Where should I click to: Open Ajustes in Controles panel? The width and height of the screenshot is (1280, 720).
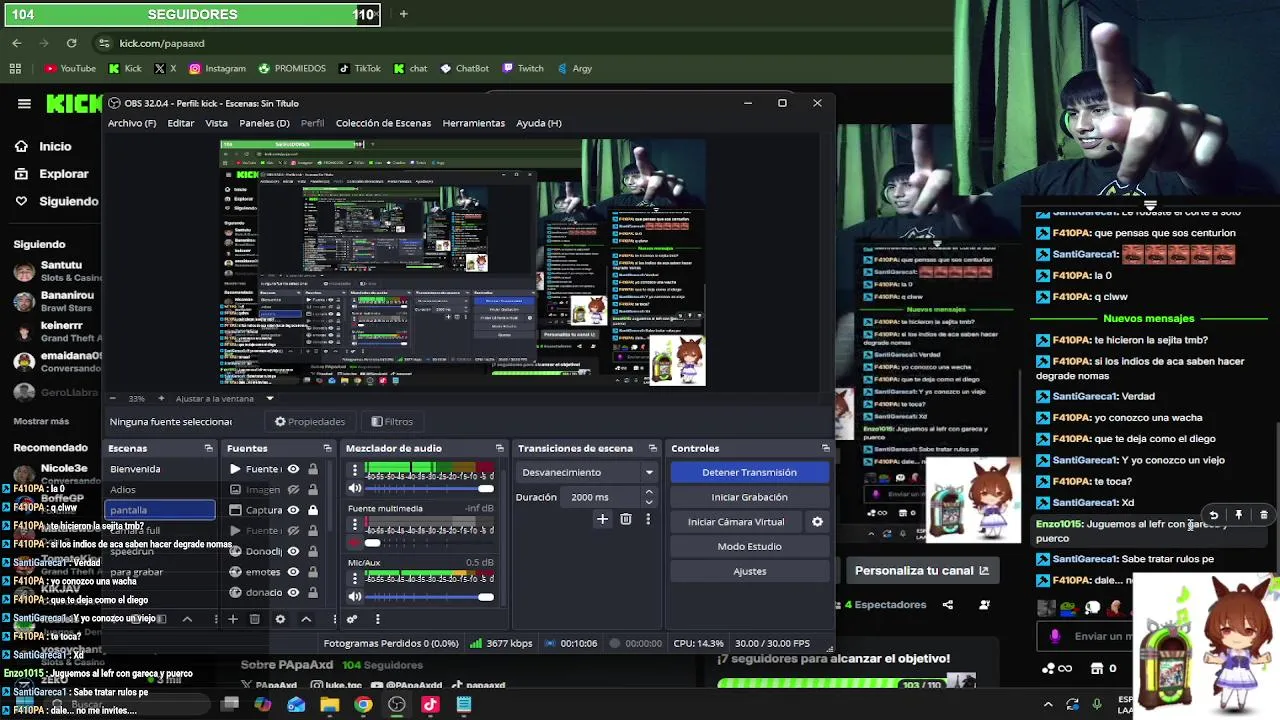click(749, 571)
